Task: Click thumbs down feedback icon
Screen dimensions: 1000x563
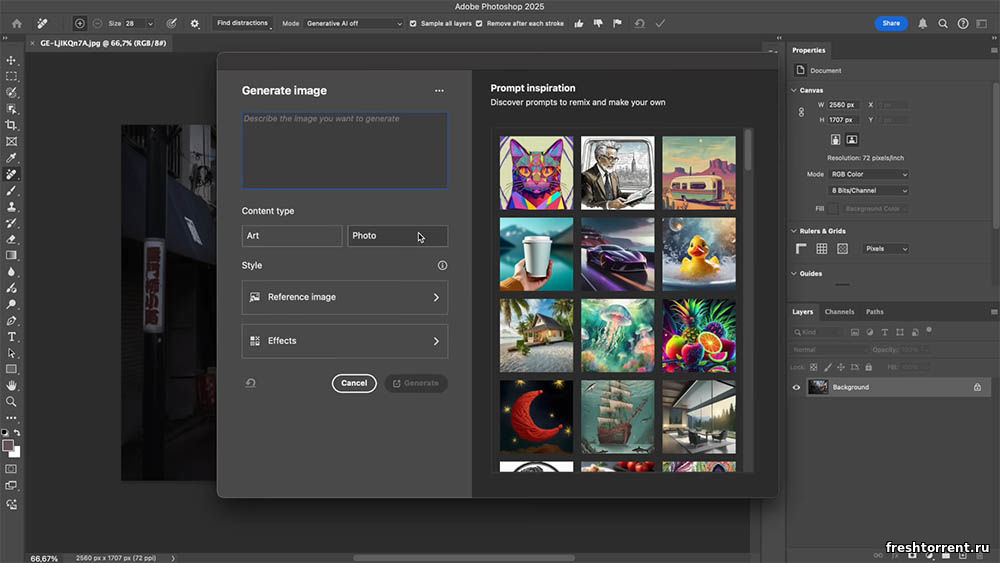Action: coord(598,24)
